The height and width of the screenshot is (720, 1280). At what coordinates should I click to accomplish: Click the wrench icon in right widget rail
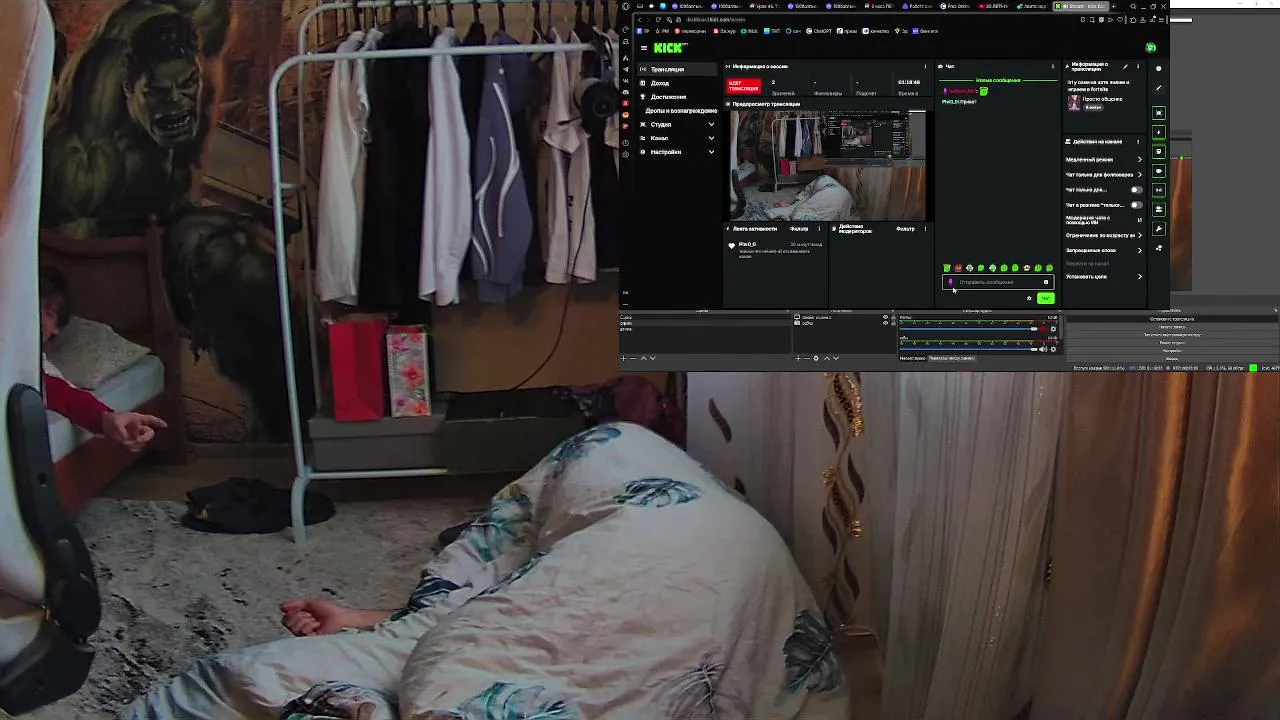1159,229
